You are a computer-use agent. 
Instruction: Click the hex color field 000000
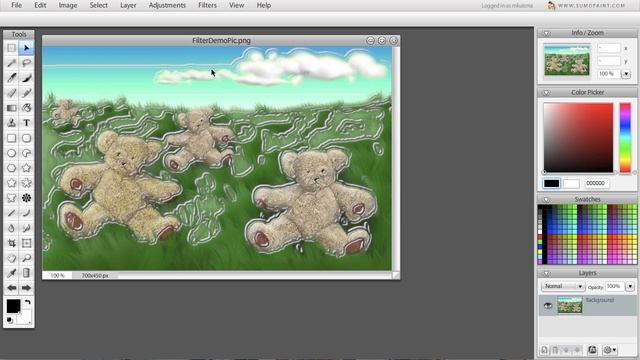[597, 184]
